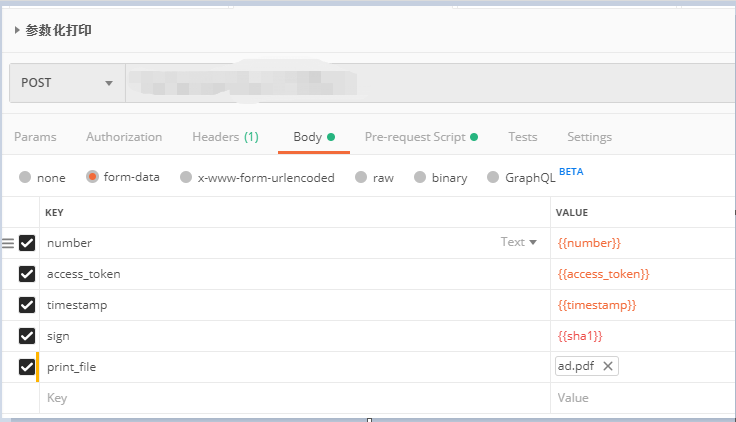Disable the timestamp parameter checkbox

pos(27,305)
